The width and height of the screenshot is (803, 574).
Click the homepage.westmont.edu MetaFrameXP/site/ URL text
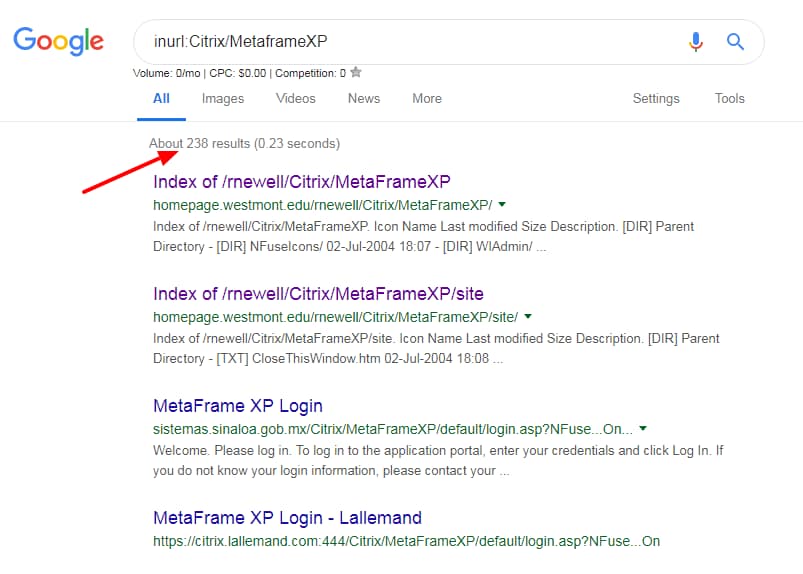(335, 317)
